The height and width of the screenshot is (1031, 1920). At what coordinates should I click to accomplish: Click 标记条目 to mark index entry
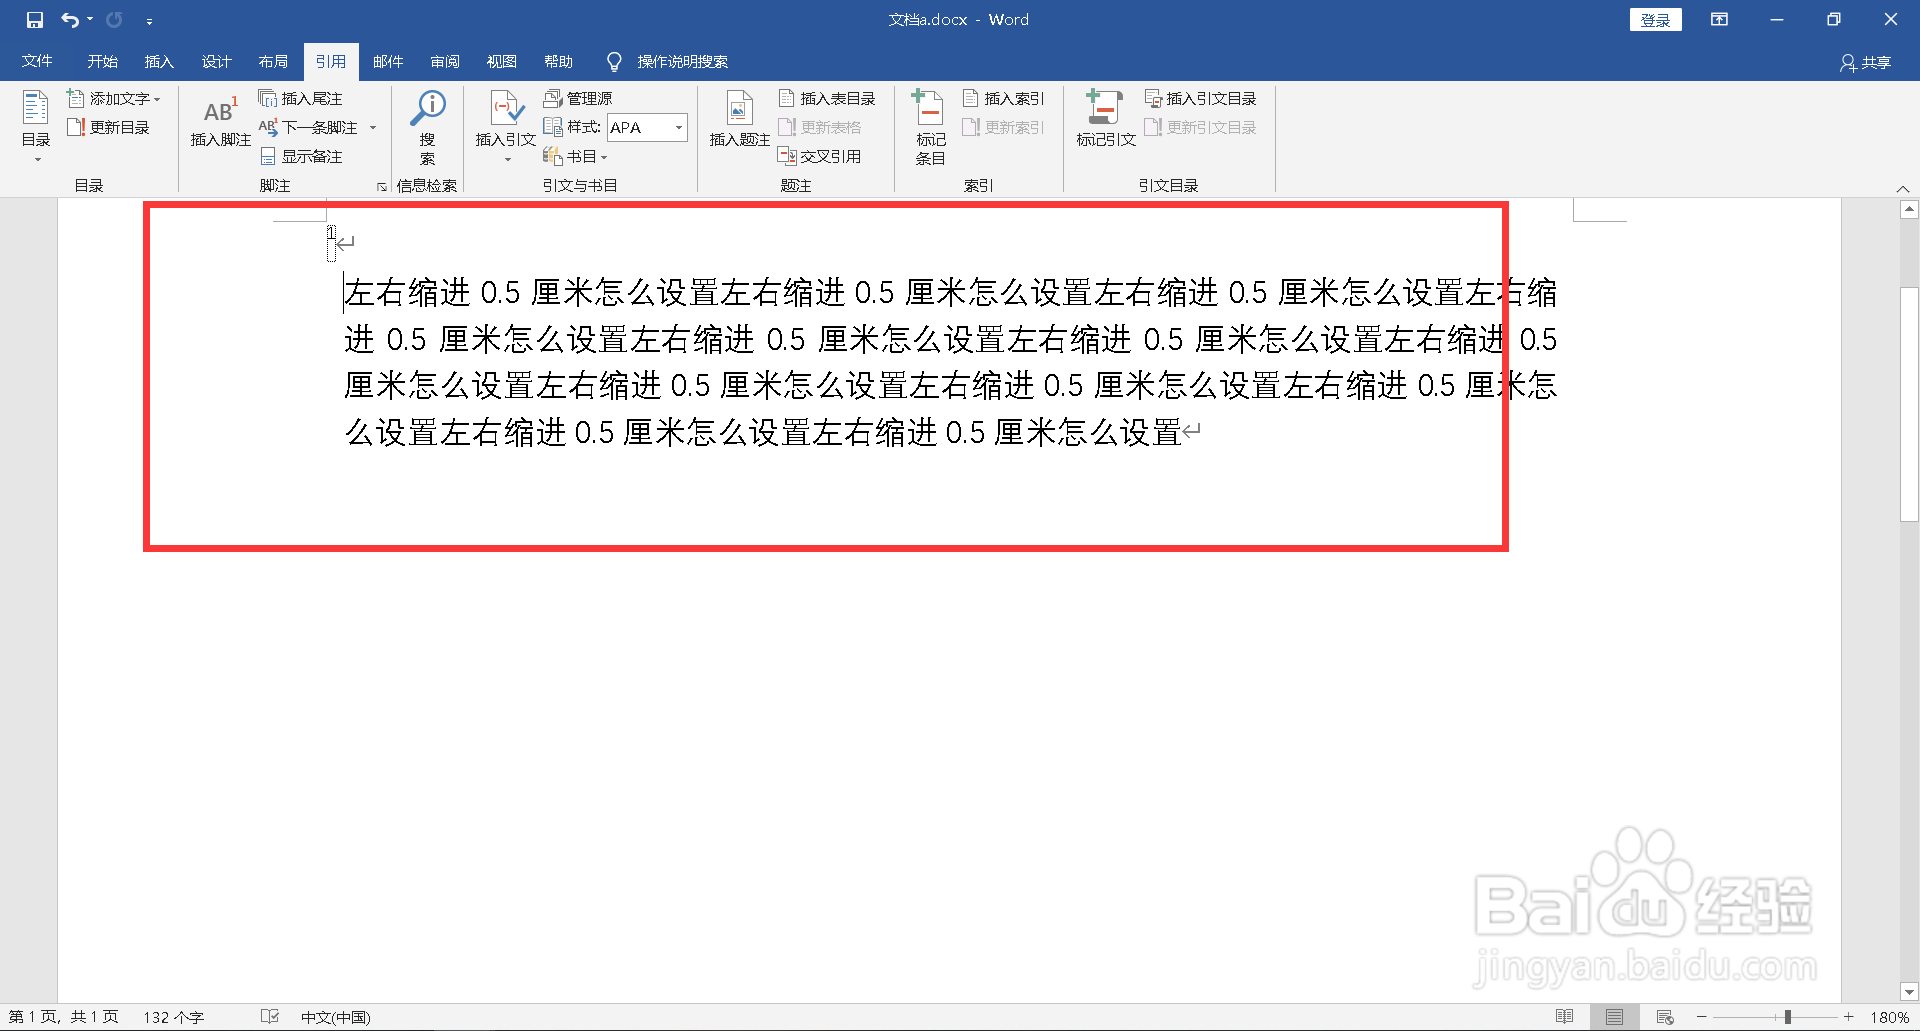click(x=930, y=128)
